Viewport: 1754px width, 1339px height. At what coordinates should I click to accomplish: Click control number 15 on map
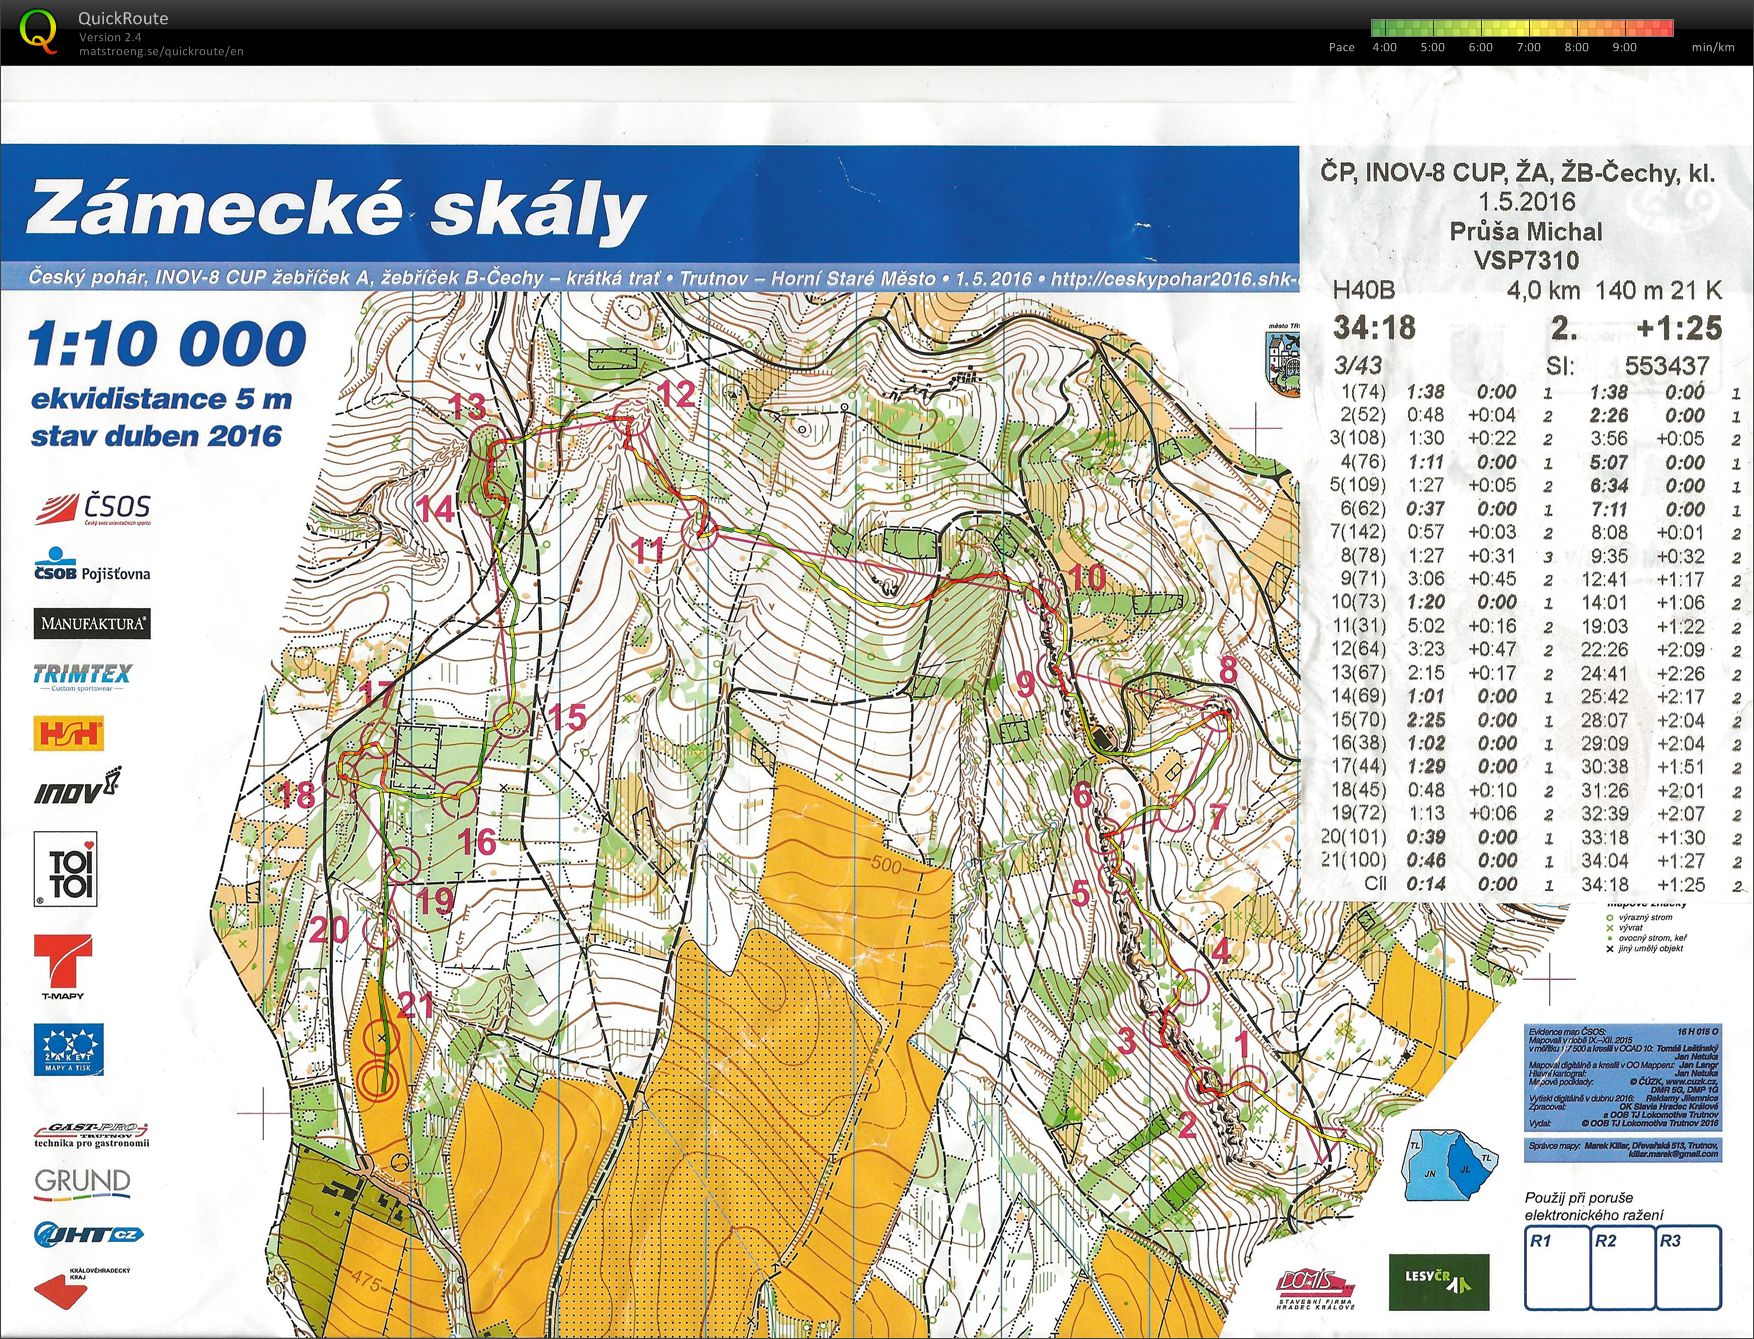(x=567, y=717)
